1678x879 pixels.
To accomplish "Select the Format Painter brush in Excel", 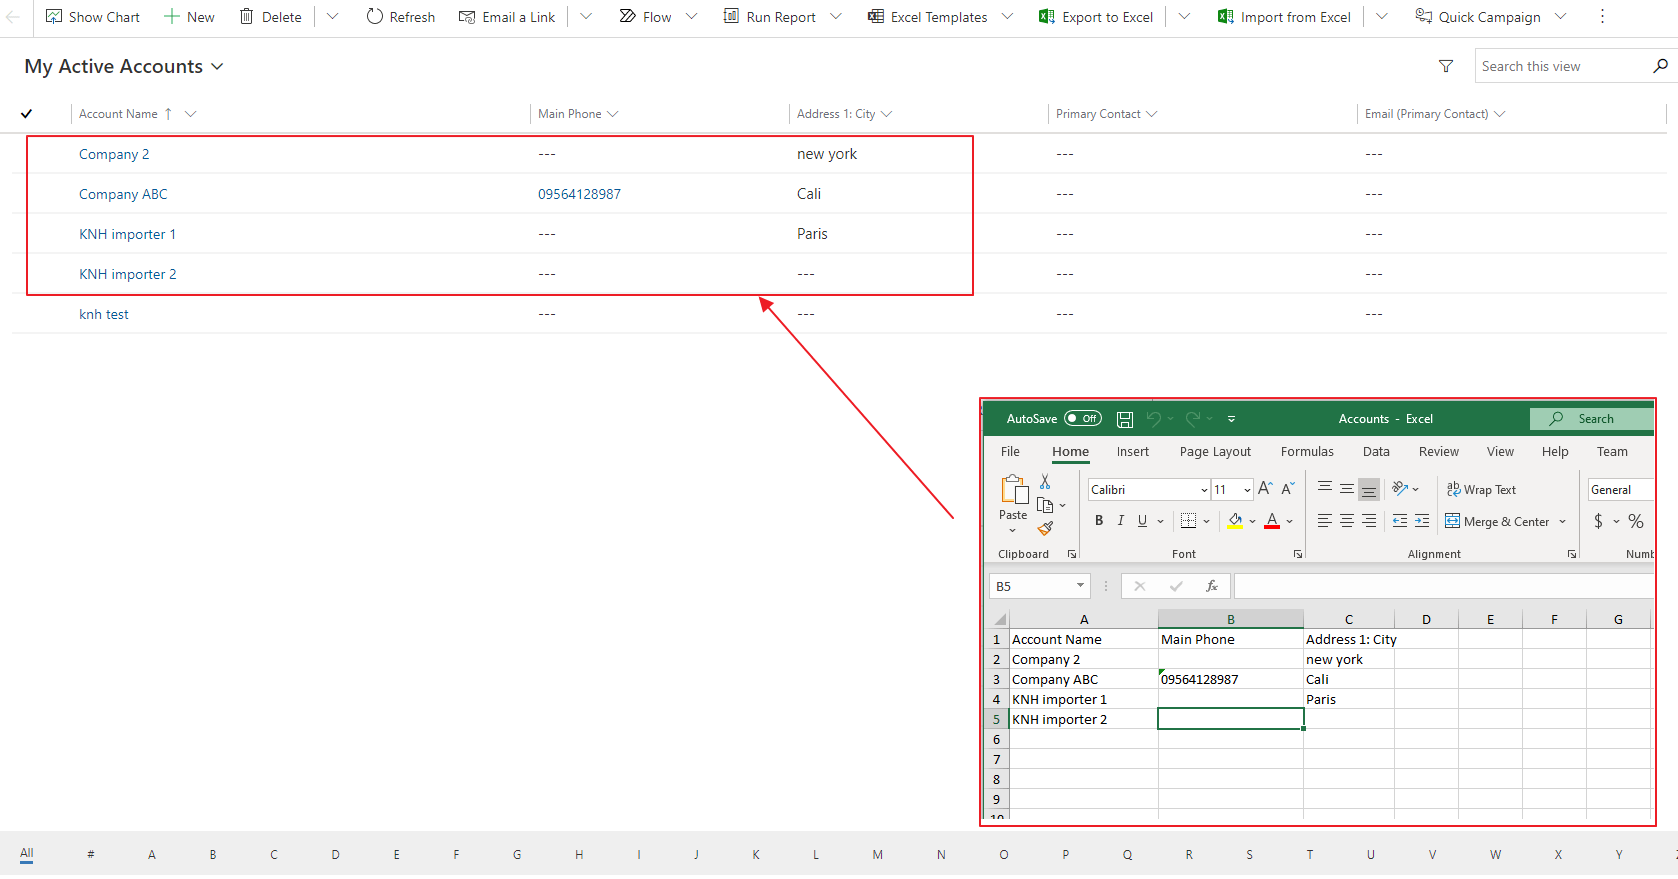I will (1045, 528).
